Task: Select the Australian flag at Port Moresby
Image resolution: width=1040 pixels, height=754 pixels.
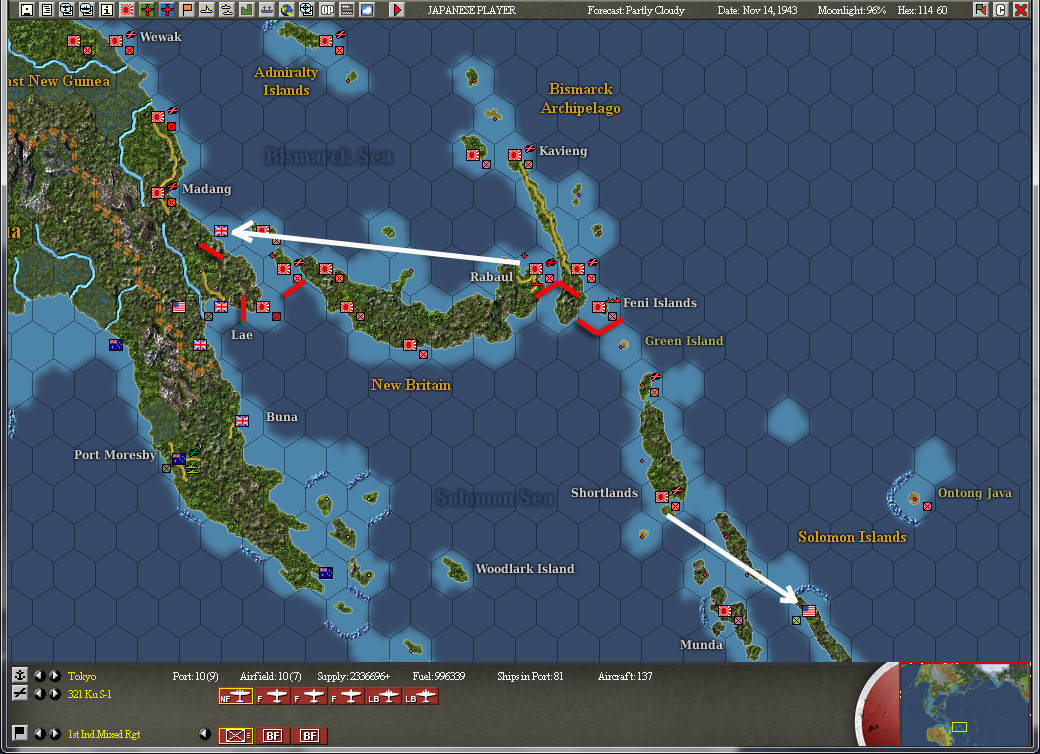Action: point(178,458)
